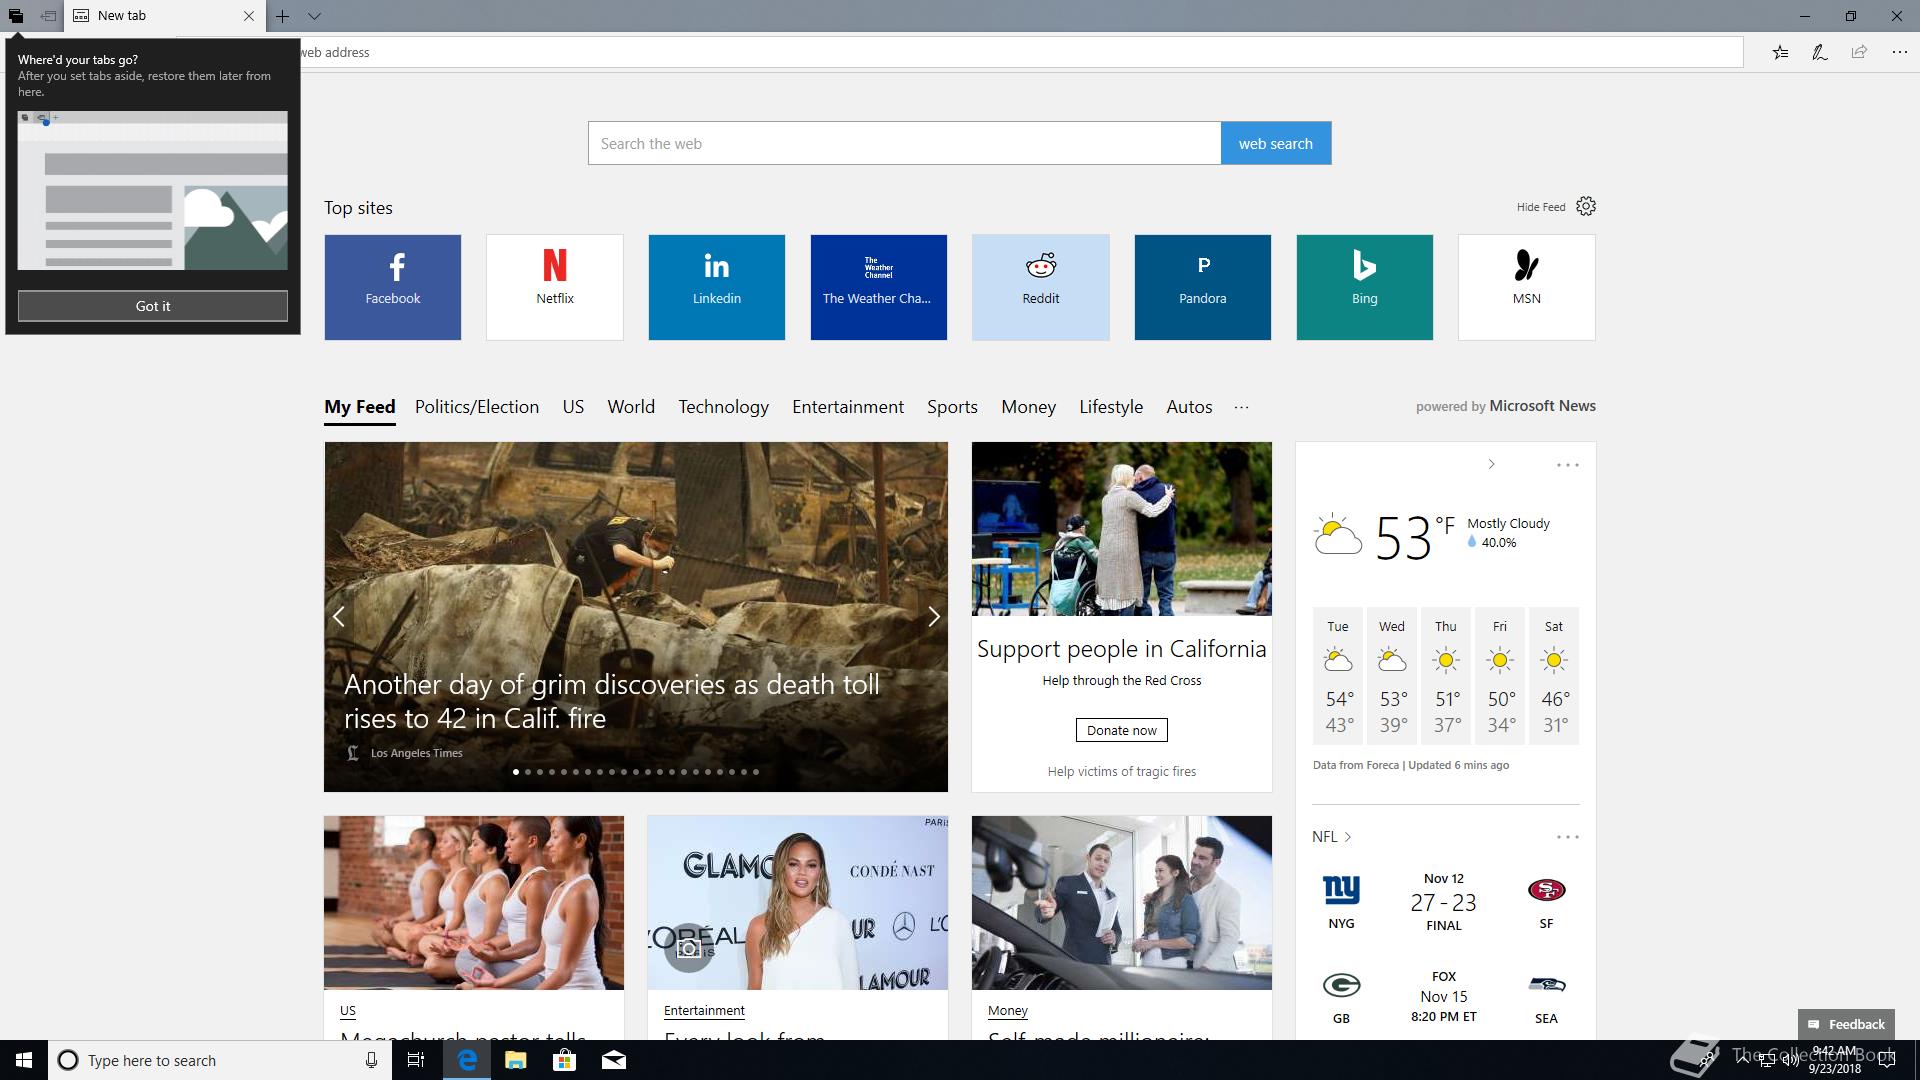Click the Hide Feed link
The width and height of the screenshot is (1920, 1080).
point(1541,207)
